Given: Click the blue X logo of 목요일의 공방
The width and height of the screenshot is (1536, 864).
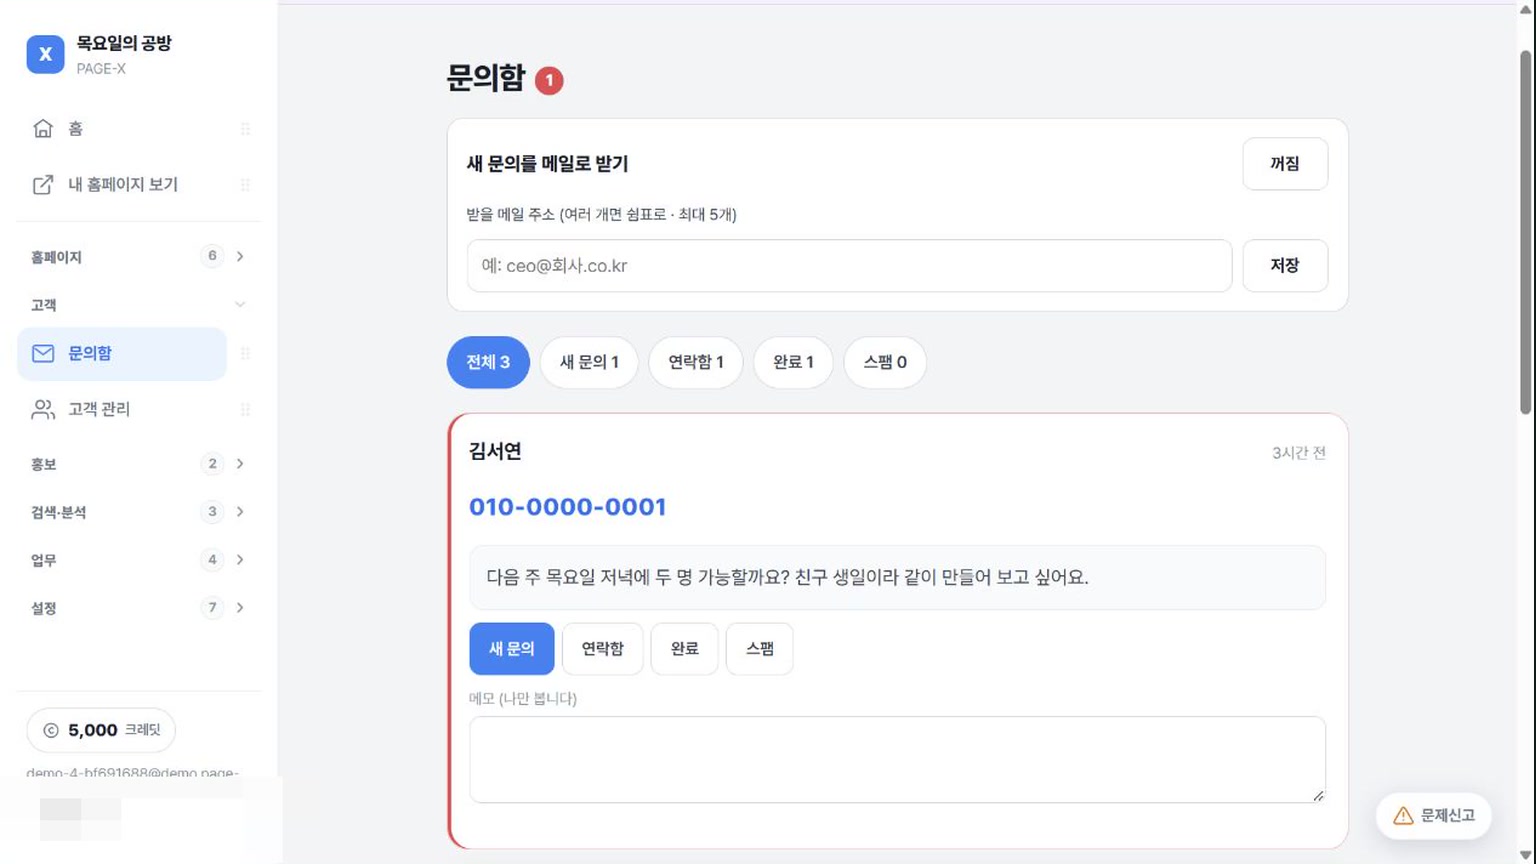Looking at the screenshot, I should point(45,54).
